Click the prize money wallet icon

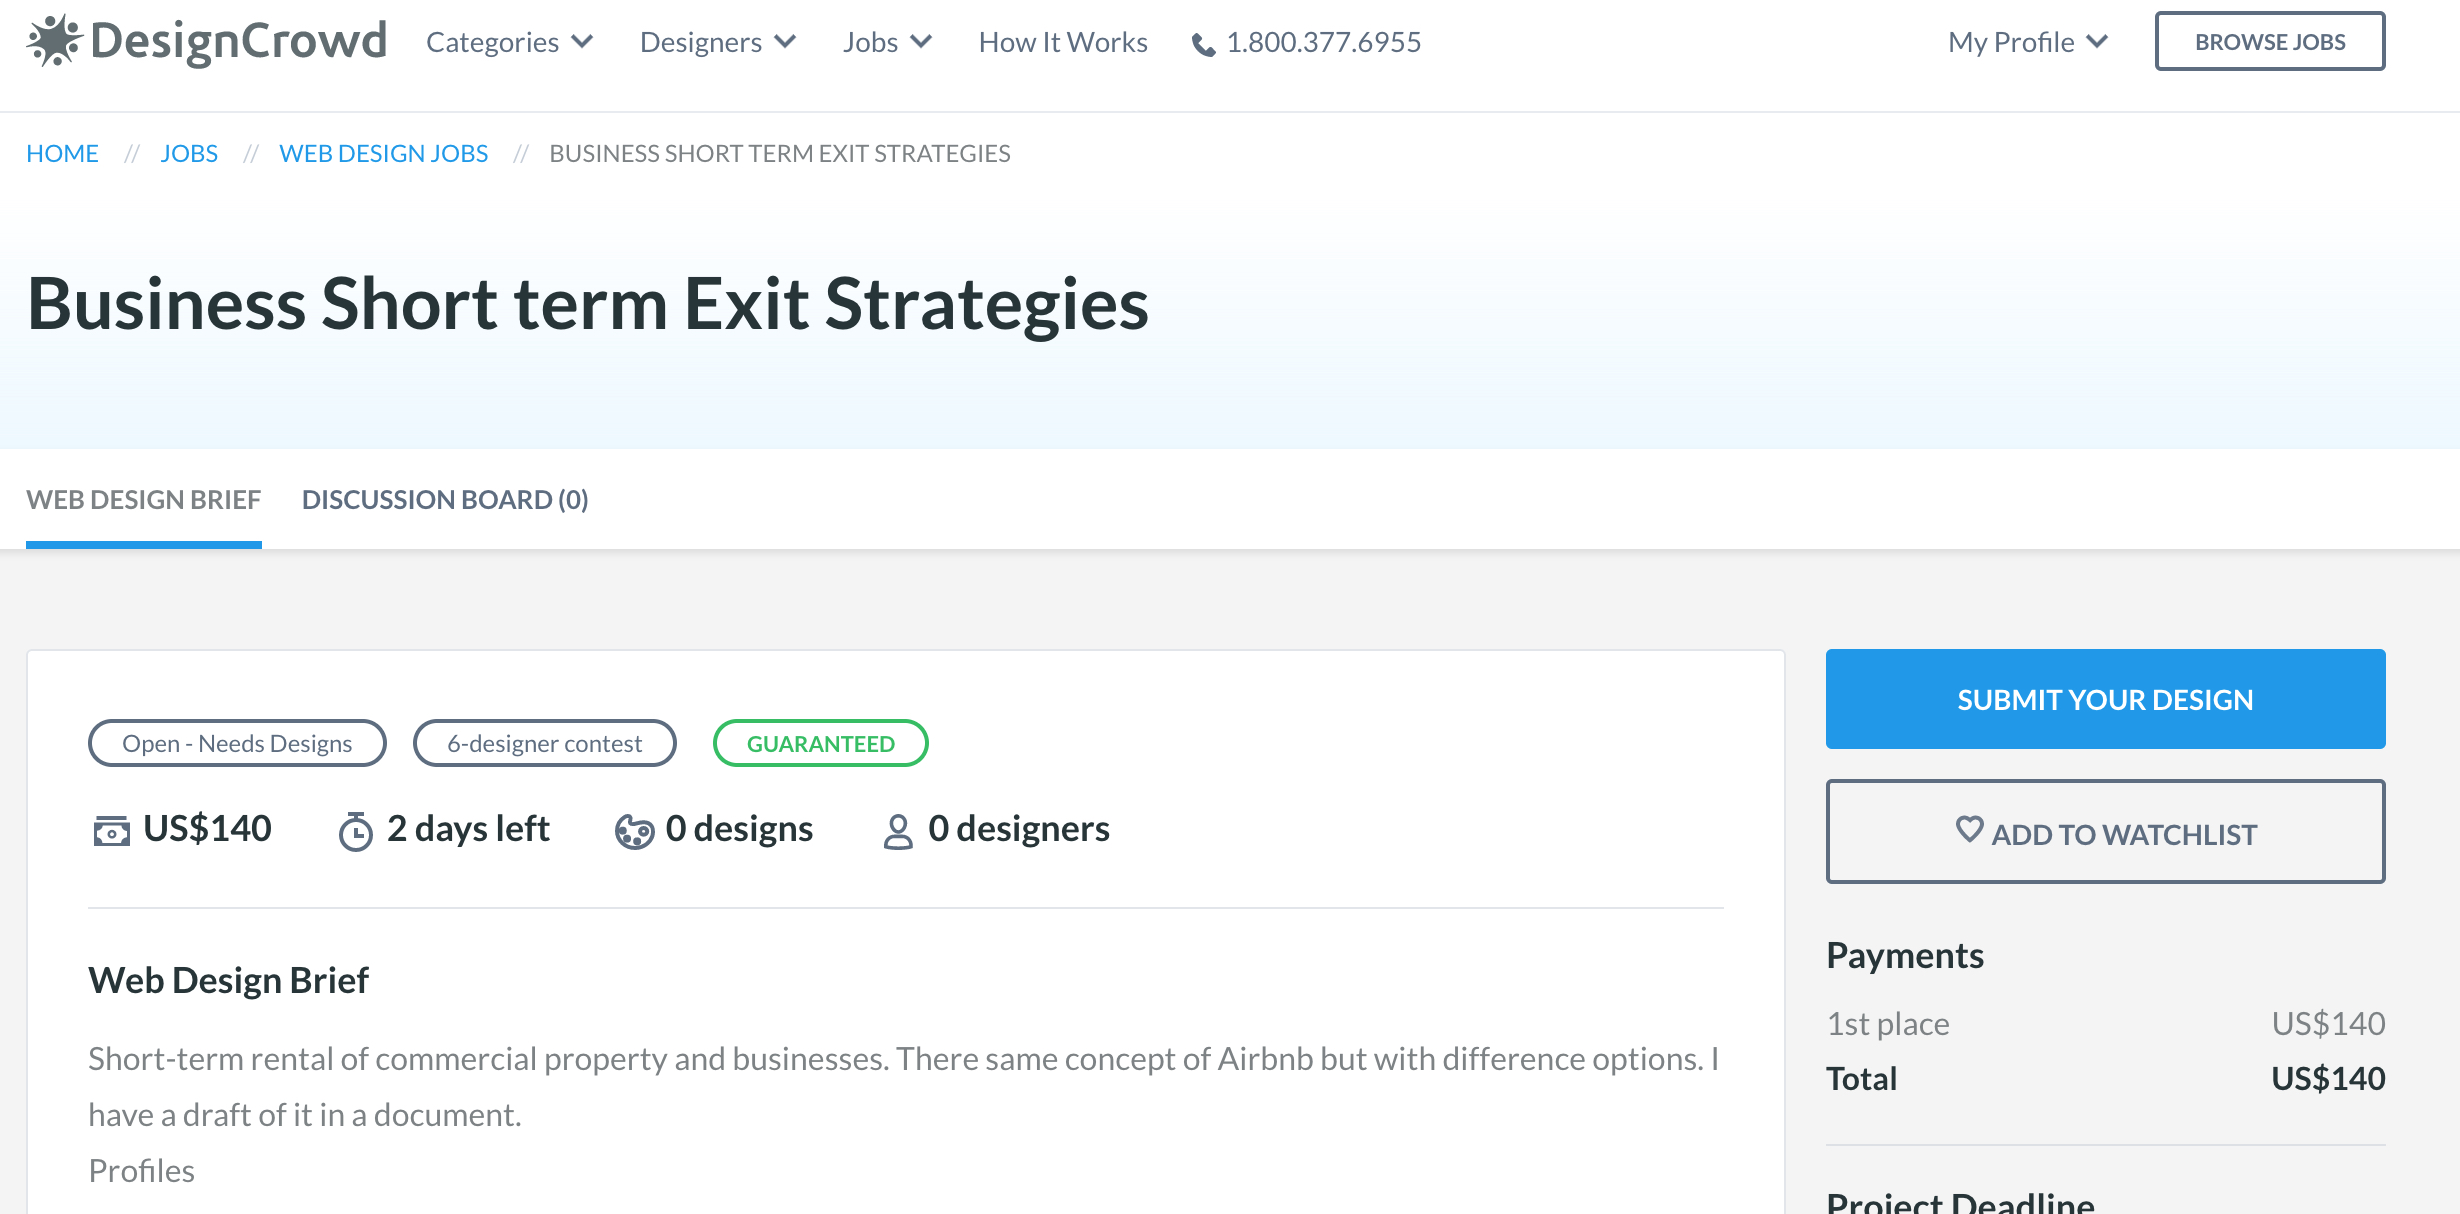[111, 831]
